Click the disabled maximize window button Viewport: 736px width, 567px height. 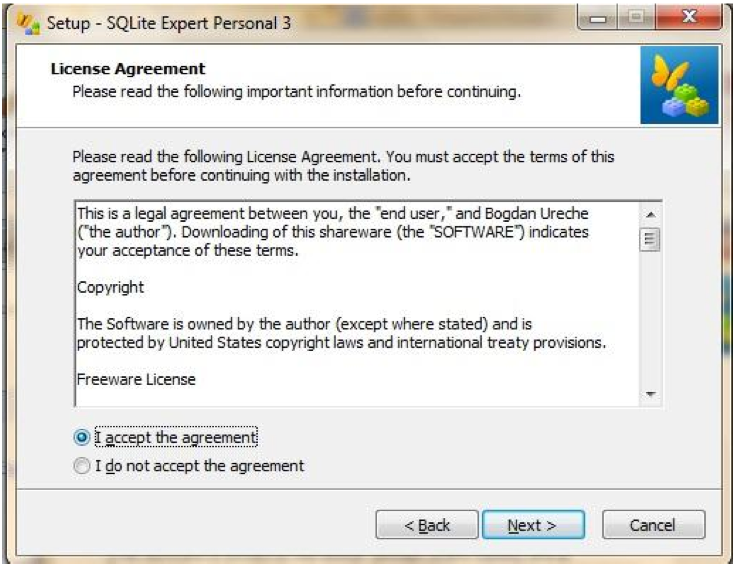point(636,19)
